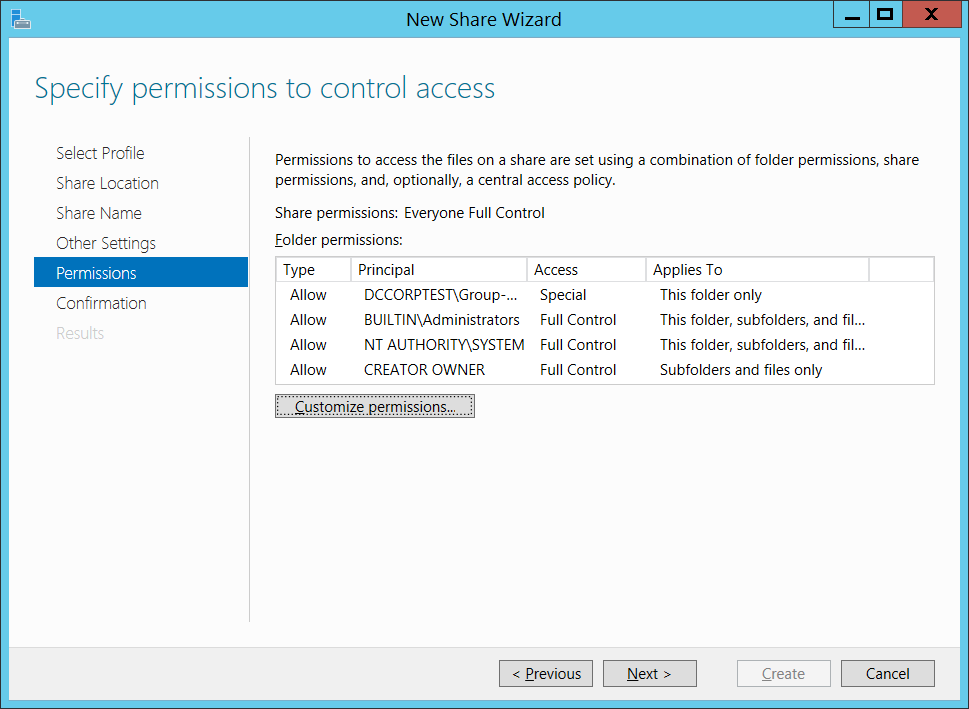Image resolution: width=969 pixels, height=709 pixels.
Task: Open the Customize permissions dialog
Action: click(x=374, y=406)
